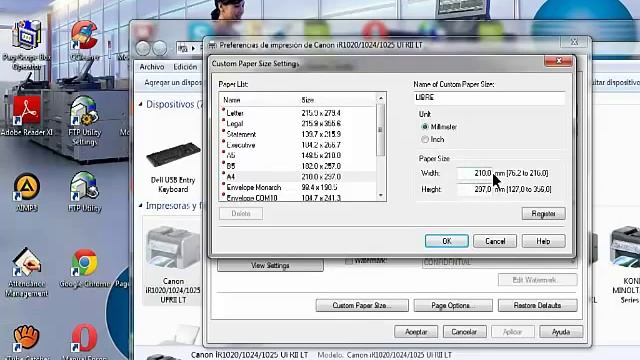Select Dell USB Entry Keyboard device

(x=173, y=167)
